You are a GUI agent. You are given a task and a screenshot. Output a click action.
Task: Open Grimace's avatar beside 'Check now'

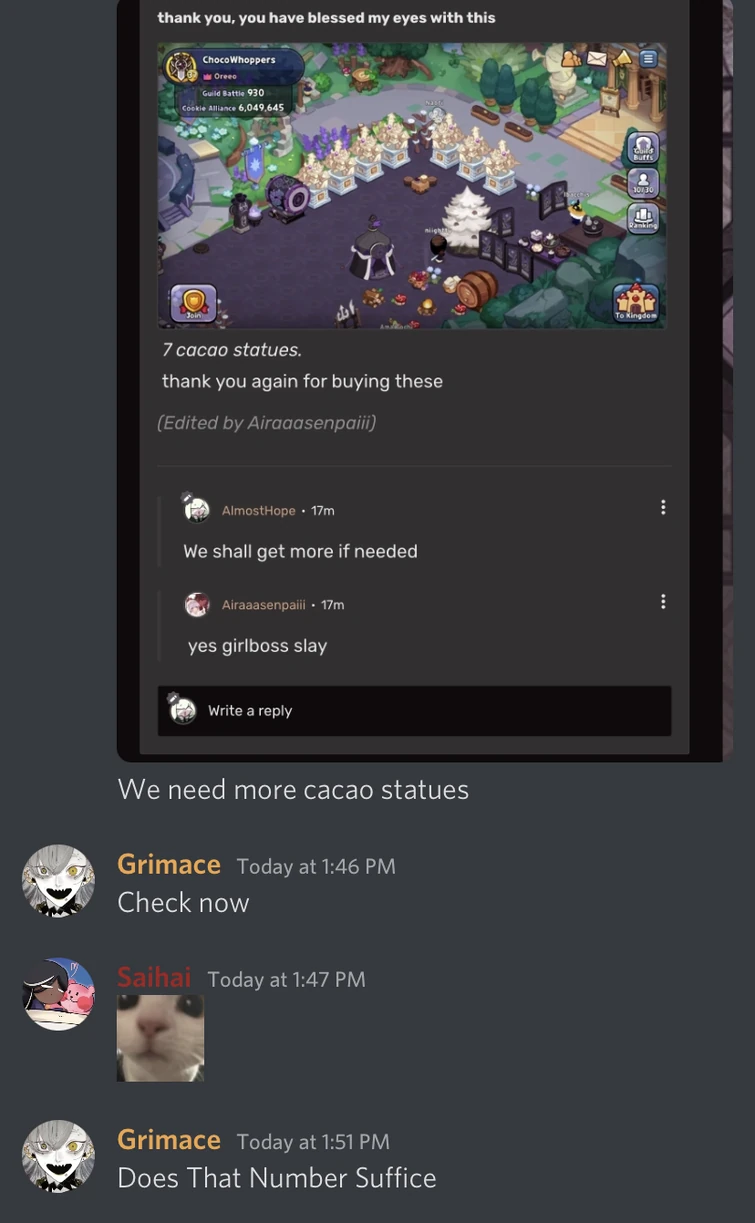coord(59,881)
